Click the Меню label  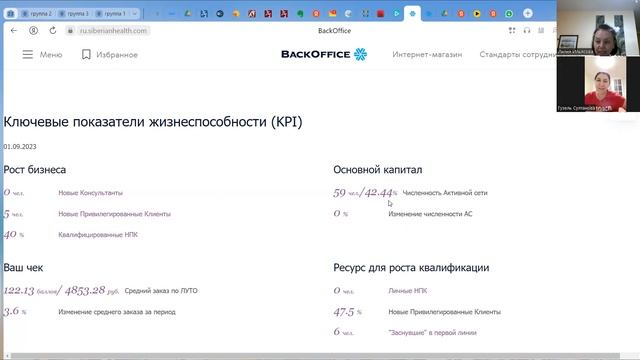pos(51,54)
